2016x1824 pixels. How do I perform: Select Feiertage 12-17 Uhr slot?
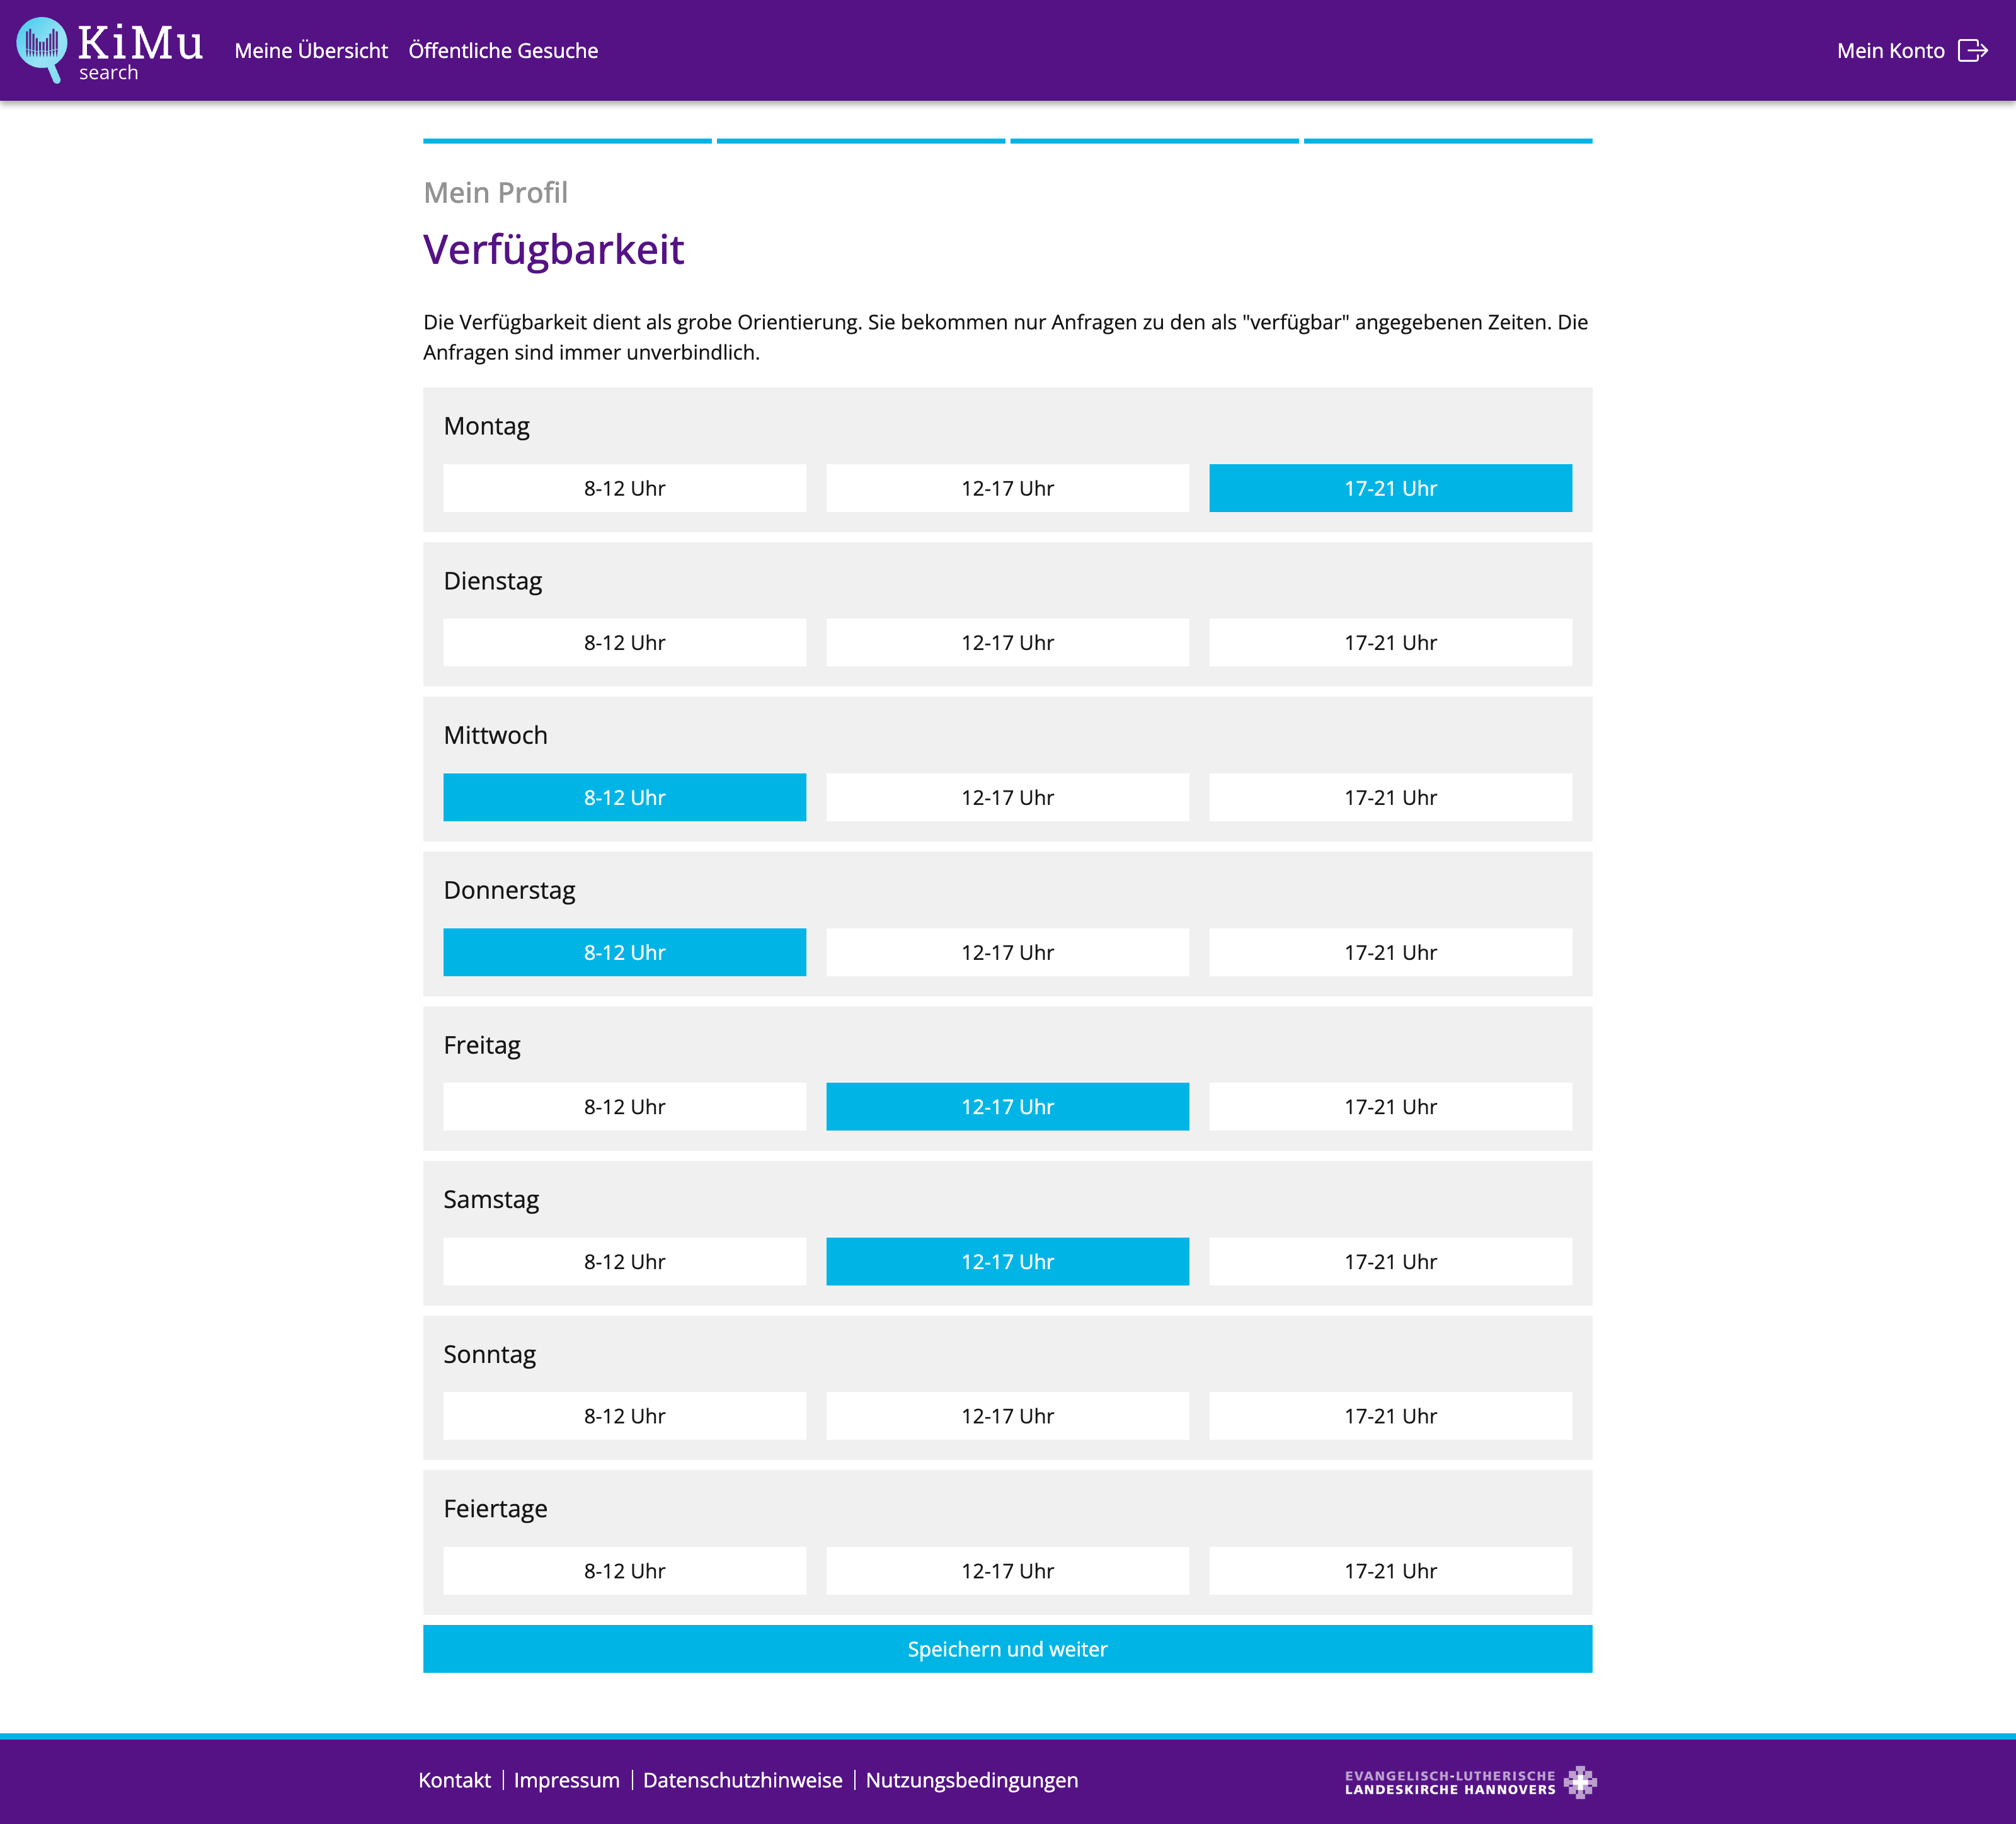(1007, 1570)
